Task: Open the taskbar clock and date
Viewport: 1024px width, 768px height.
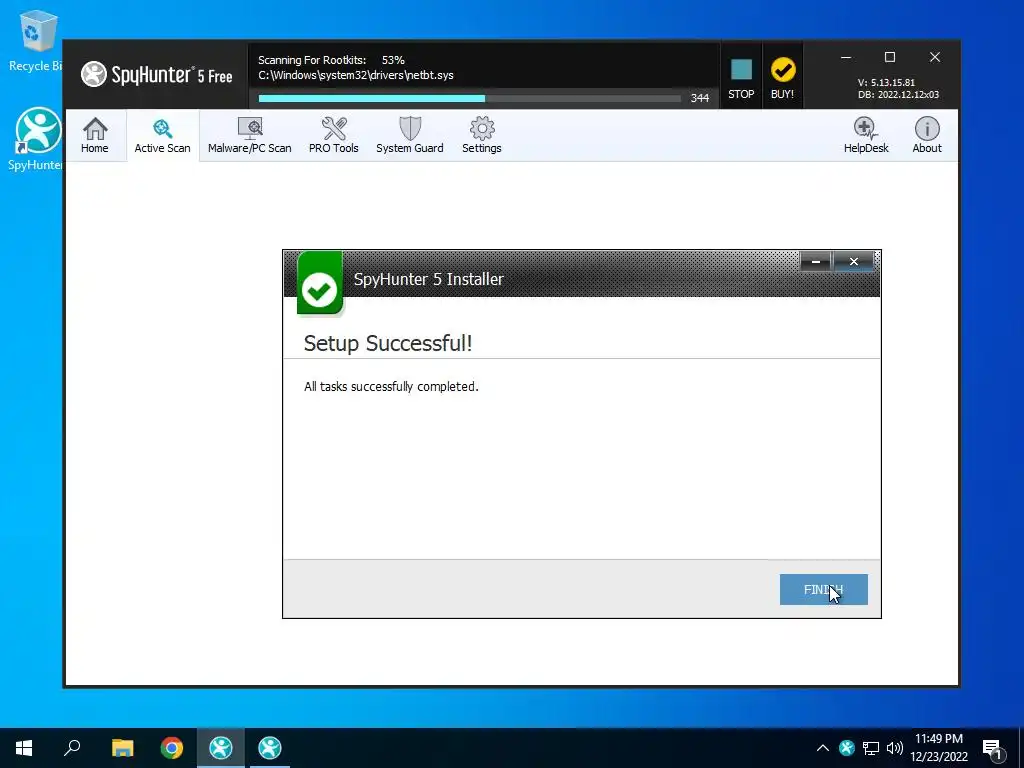Action: tap(939, 748)
